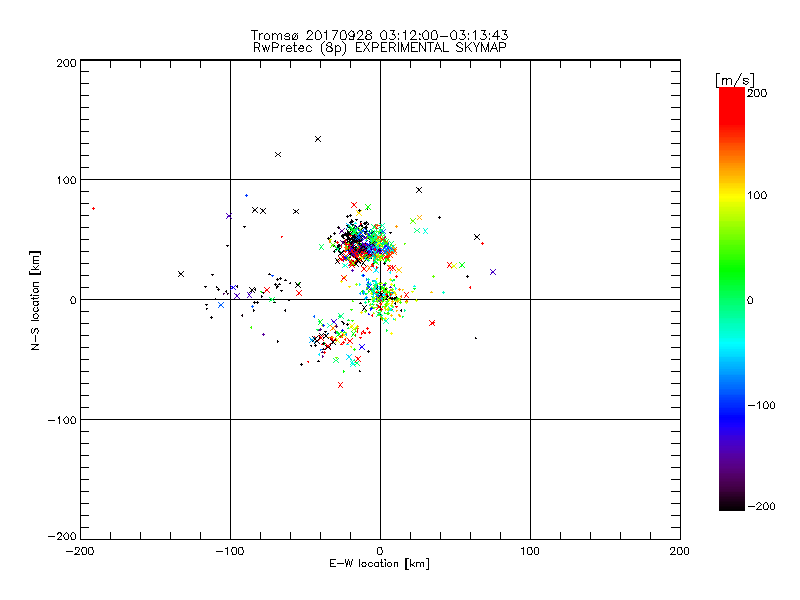Click the topmost black X marker near 135 km north

click(x=318, y=139)
